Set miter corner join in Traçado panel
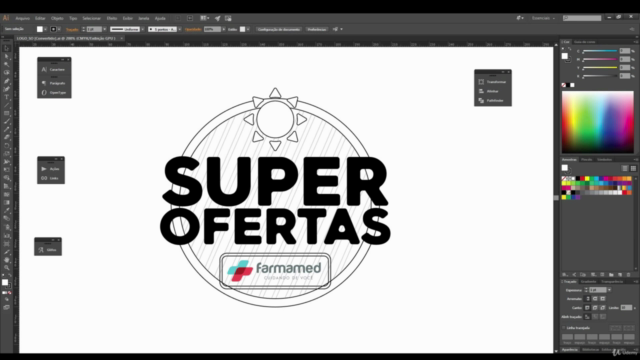The image size is (640, 360). click(587, 308)
